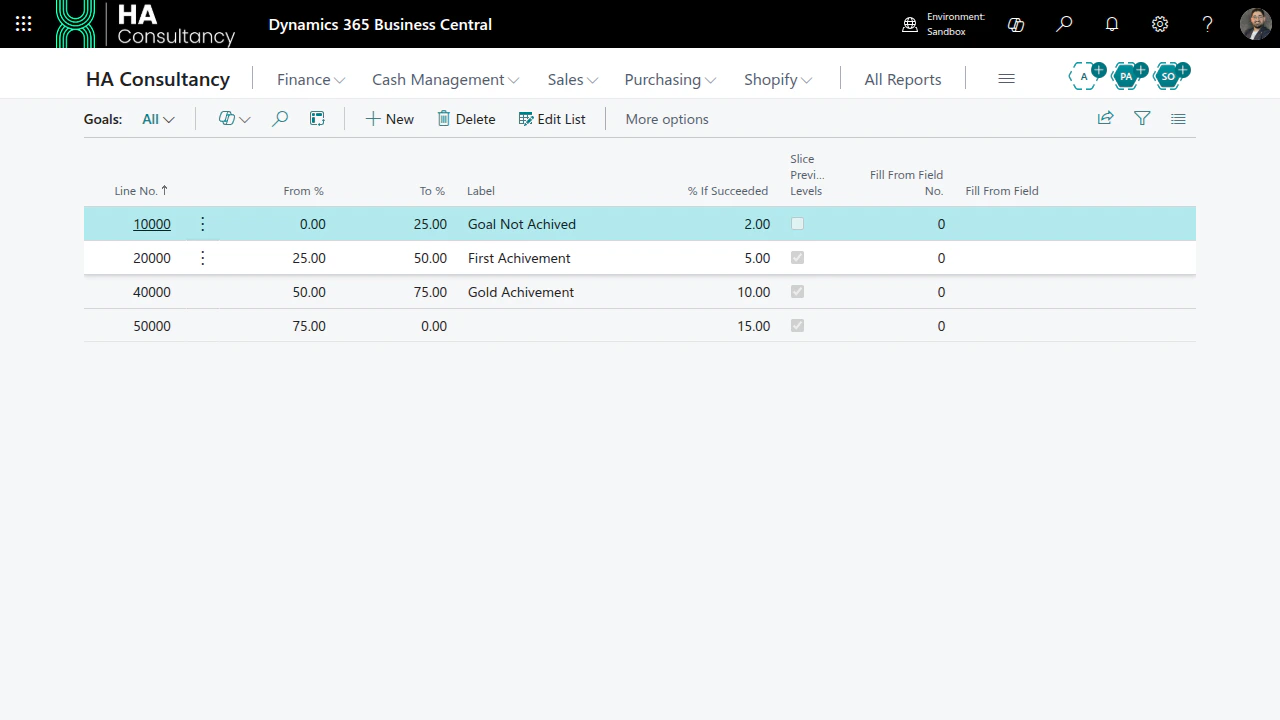The image size is (1280, 720).
Task: Click the From % column header
Action: (304, 191)
